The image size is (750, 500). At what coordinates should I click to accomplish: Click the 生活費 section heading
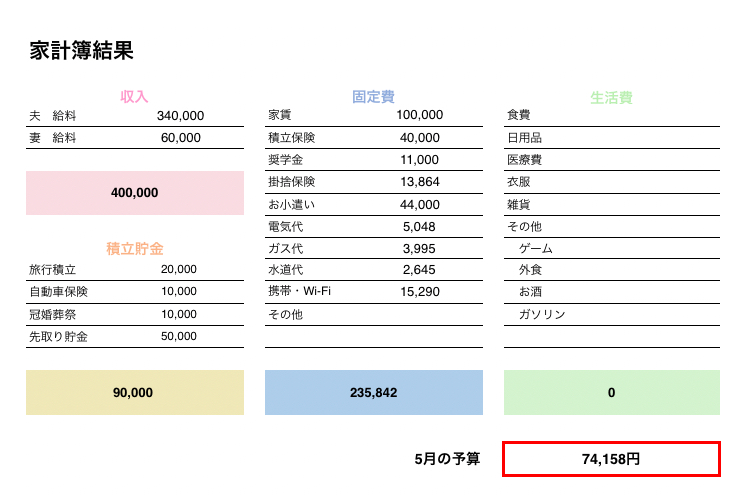click(611, 98)
